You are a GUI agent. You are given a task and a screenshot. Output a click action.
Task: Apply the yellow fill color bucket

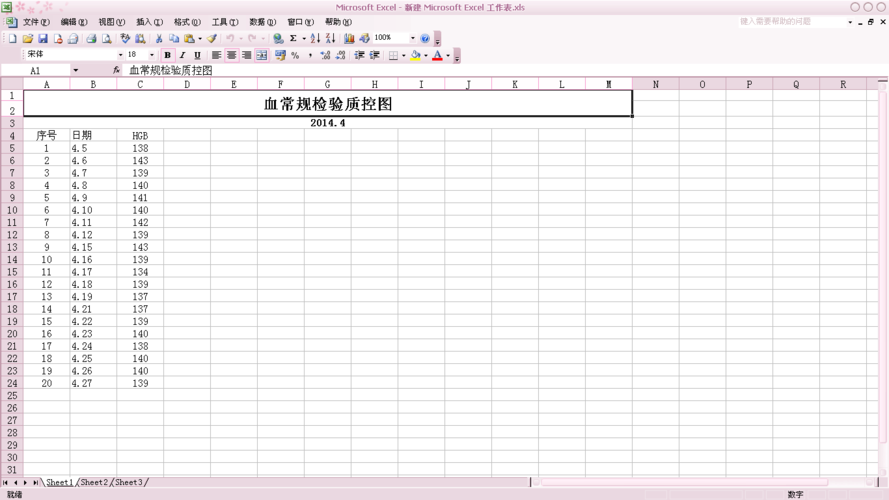pyautogui.click(x=416, y=55)
